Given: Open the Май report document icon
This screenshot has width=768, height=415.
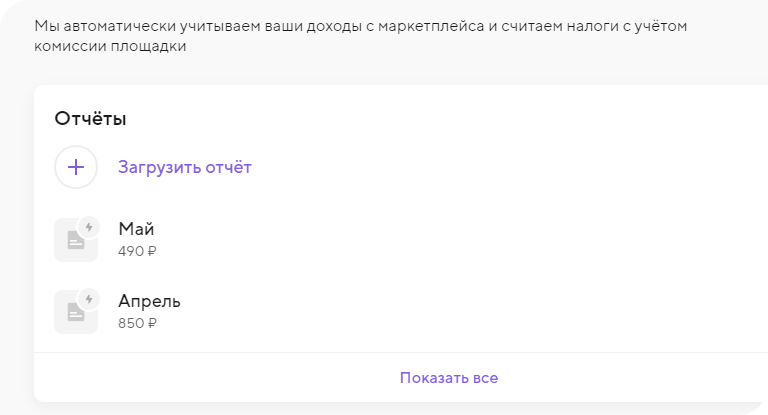Looking at the screenshot, I should point(74,242).
